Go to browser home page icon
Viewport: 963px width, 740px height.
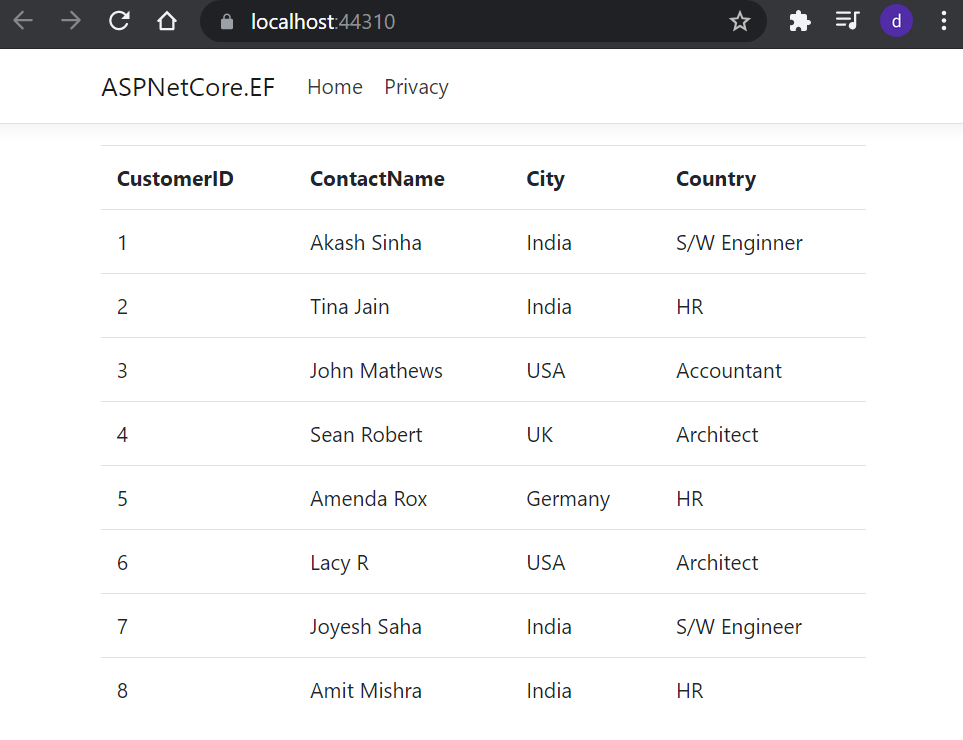point(166,21)
